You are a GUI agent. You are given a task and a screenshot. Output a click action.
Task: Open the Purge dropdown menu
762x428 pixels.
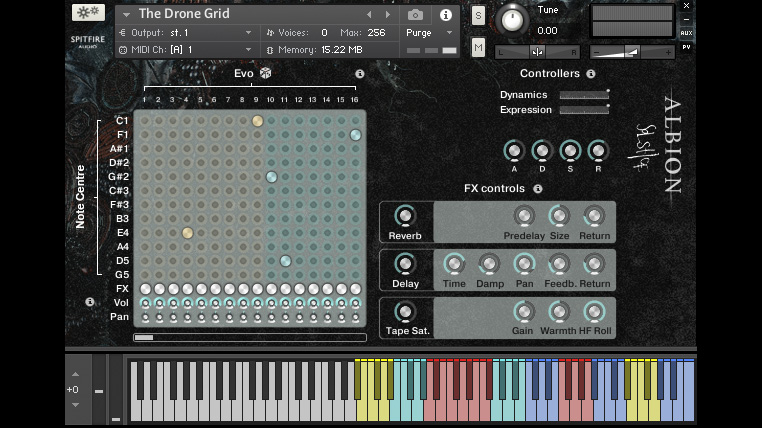click(430, 33)
